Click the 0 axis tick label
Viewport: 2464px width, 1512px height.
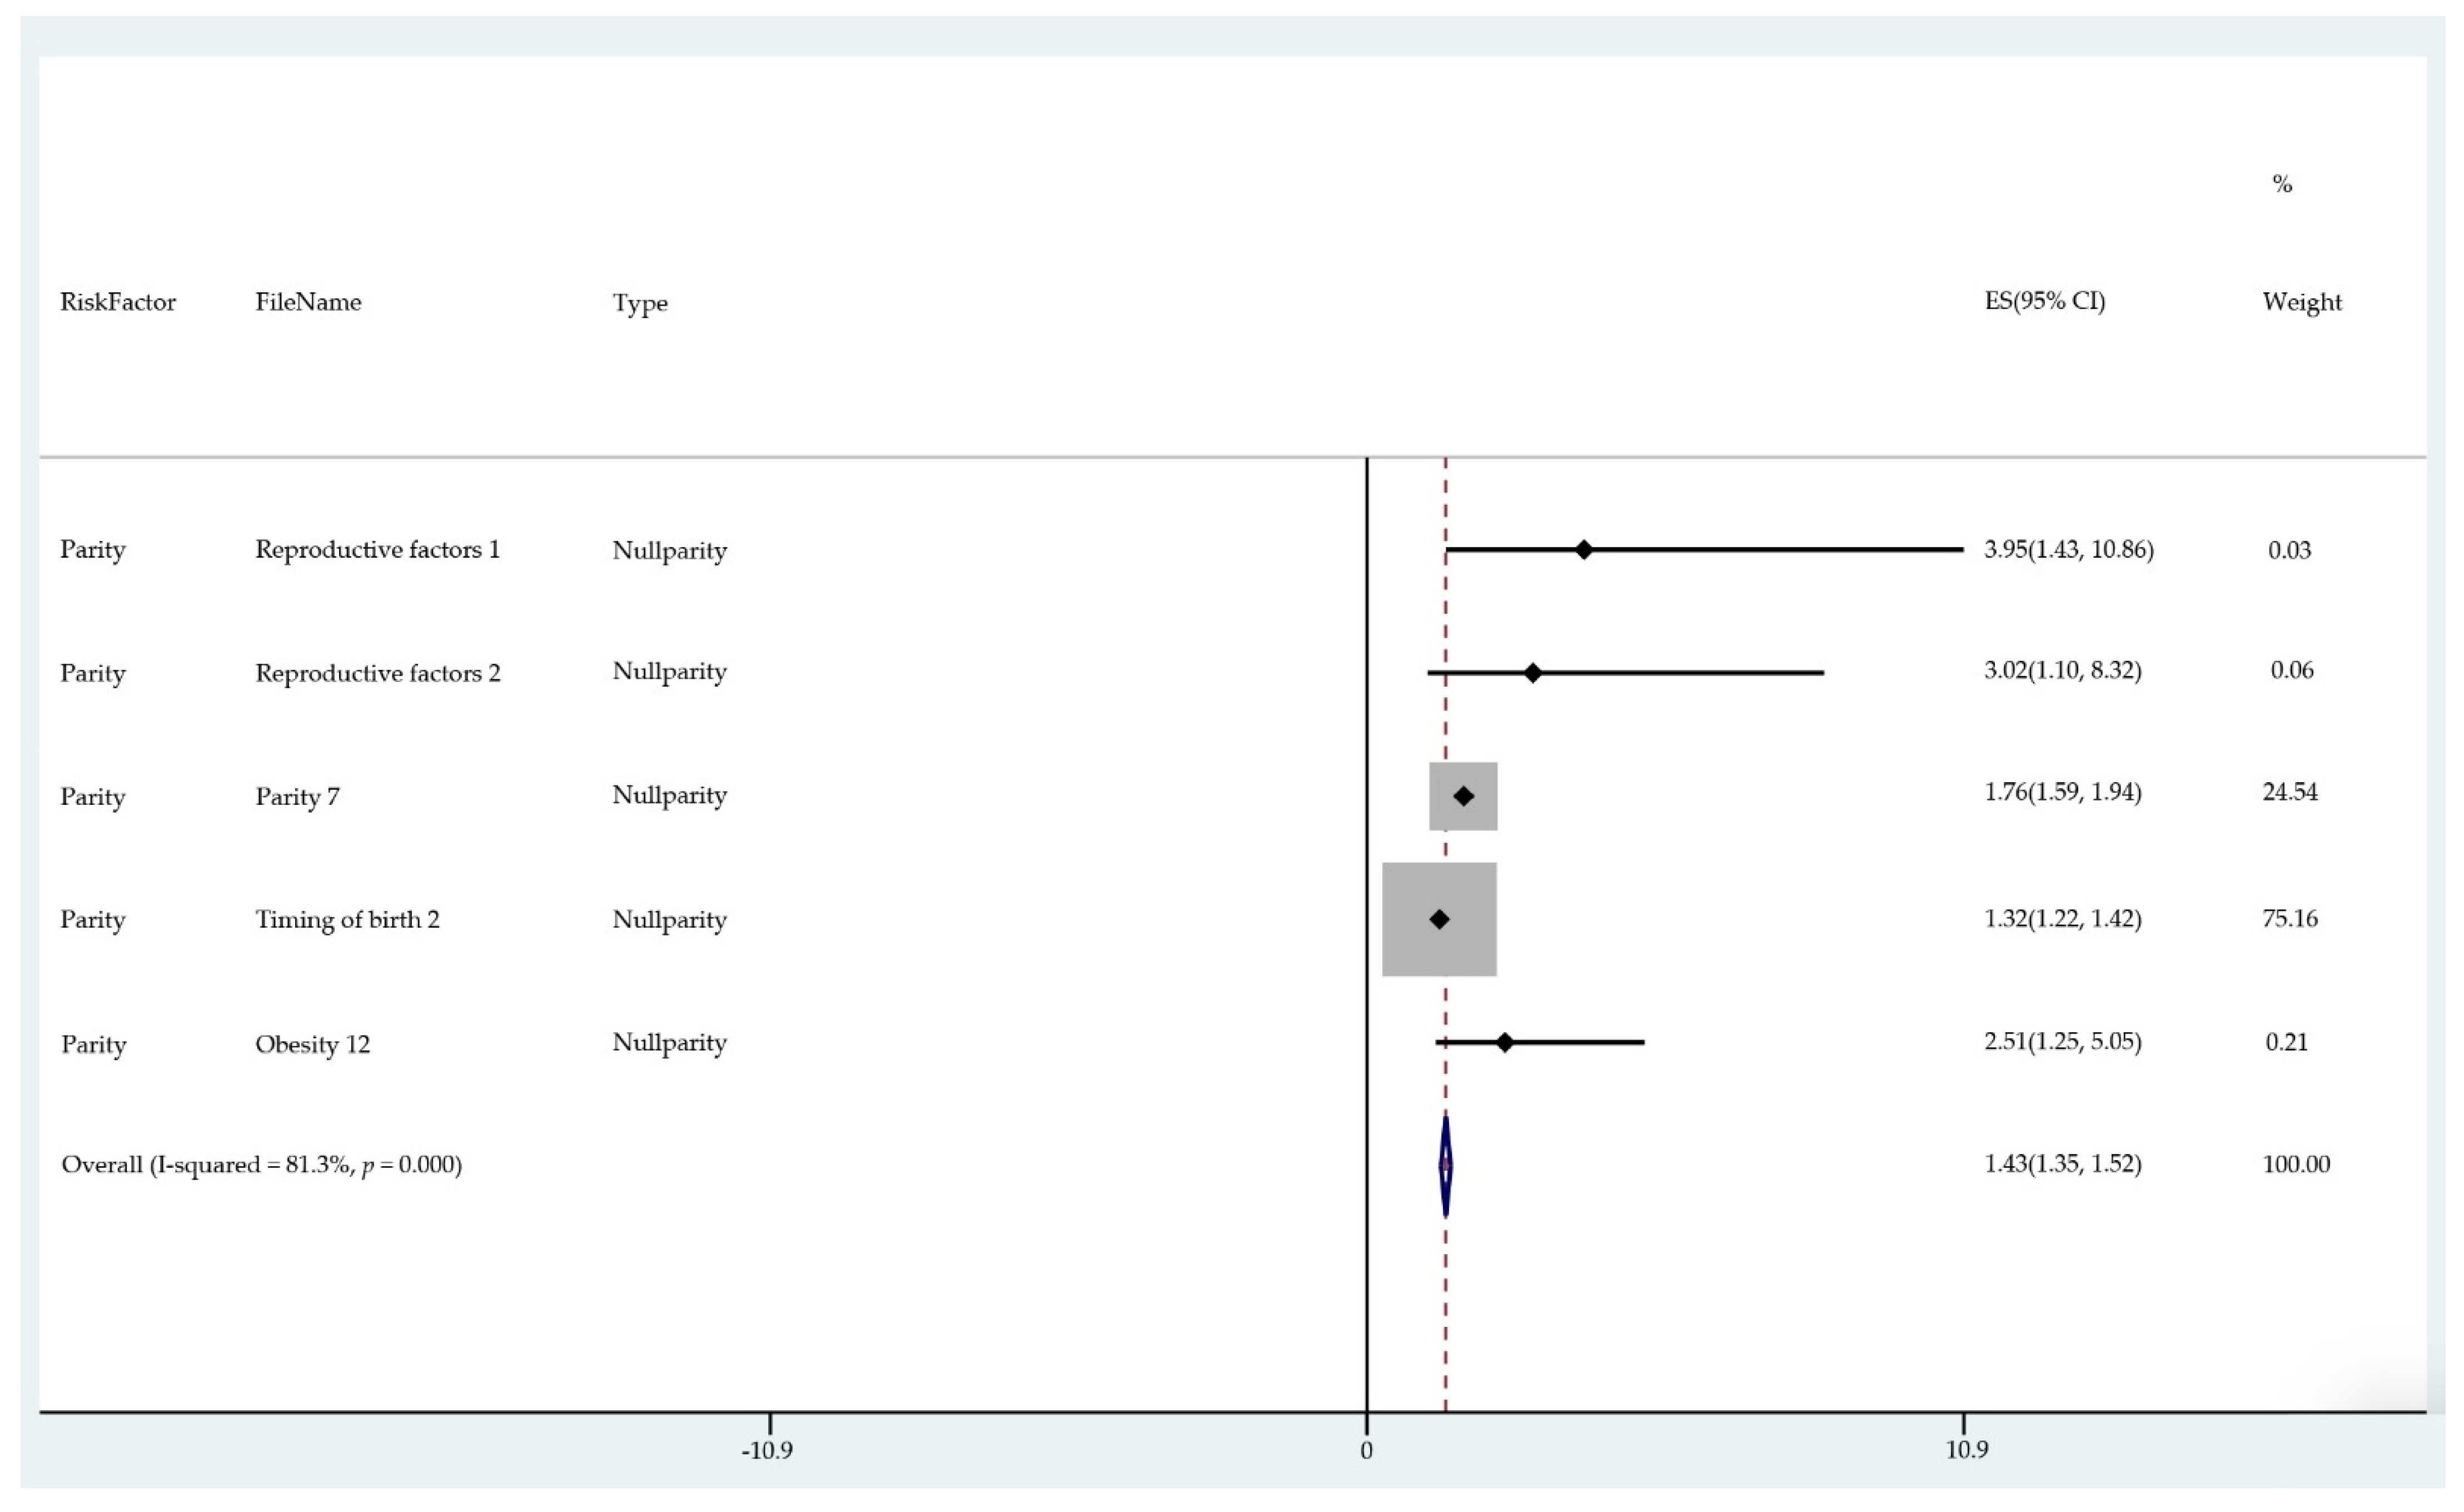pos(1366,1451)
